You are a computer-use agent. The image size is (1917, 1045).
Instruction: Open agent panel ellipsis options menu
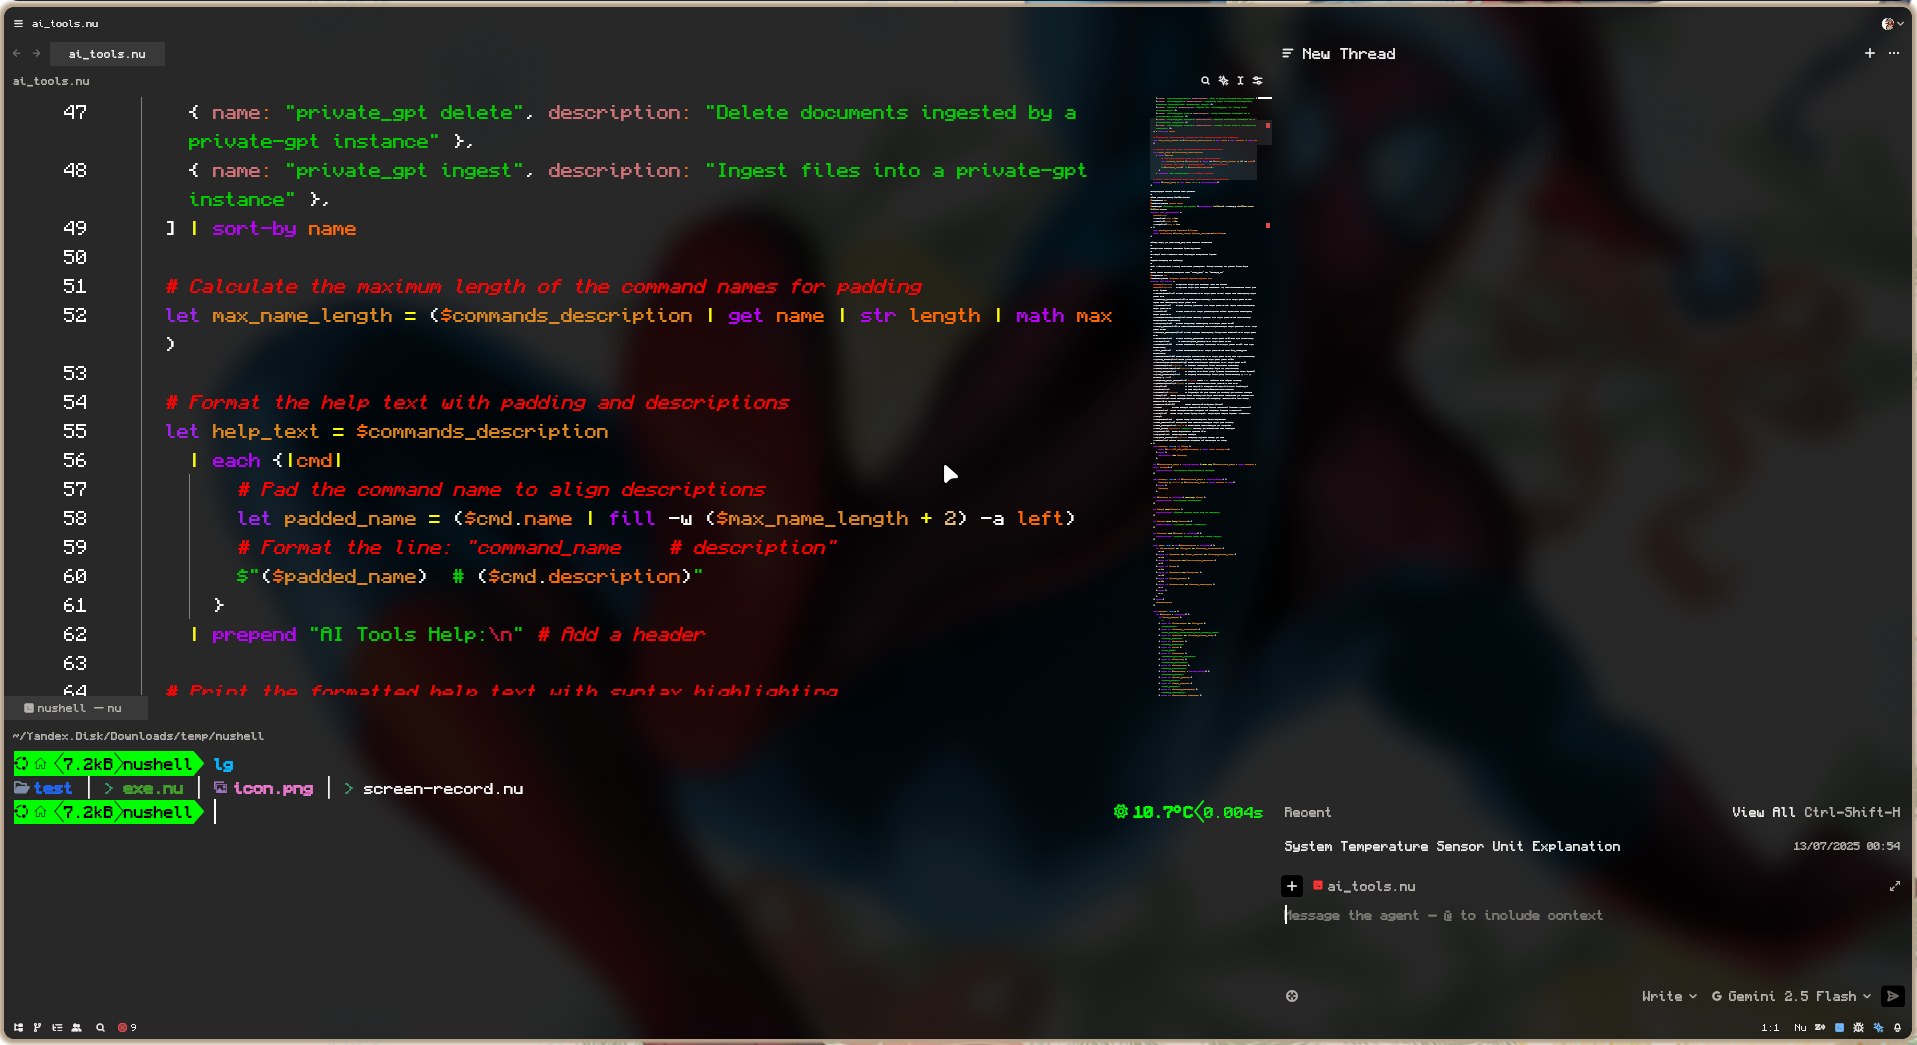(1894, 53)
